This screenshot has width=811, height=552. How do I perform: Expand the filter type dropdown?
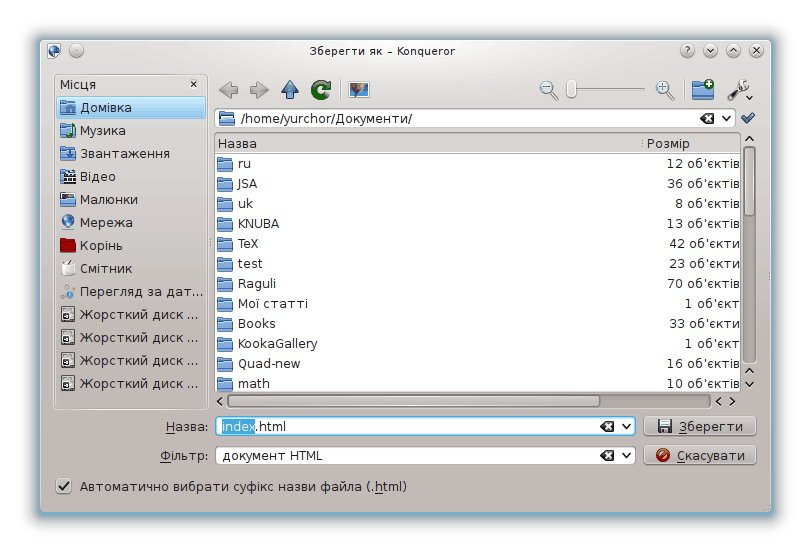pos(627,456)
